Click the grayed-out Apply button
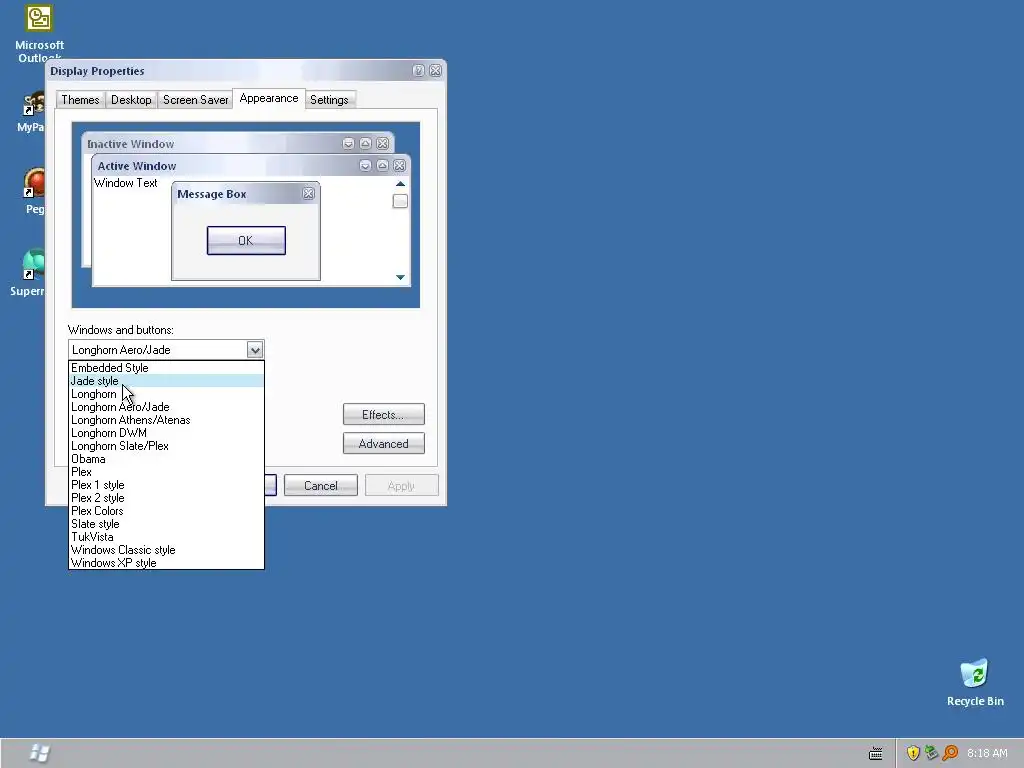Screen dimensions: 1024x768 [x=401, y=486]
